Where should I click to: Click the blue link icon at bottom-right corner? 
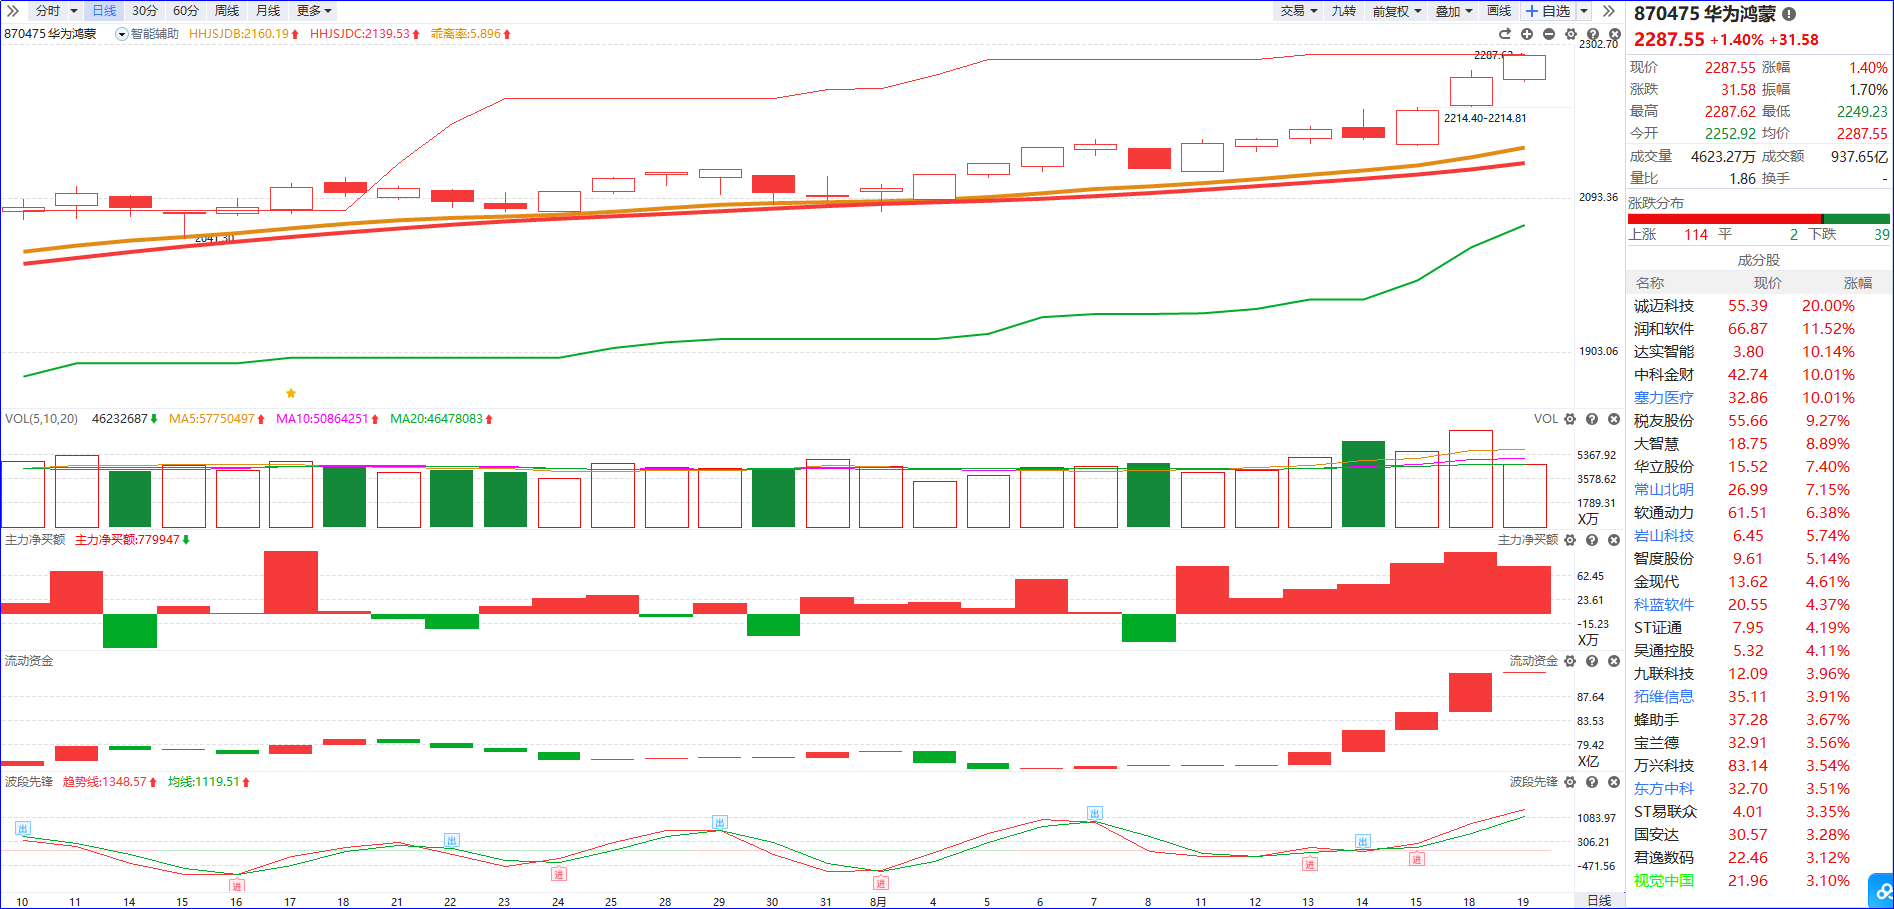tap(1884, 890)
